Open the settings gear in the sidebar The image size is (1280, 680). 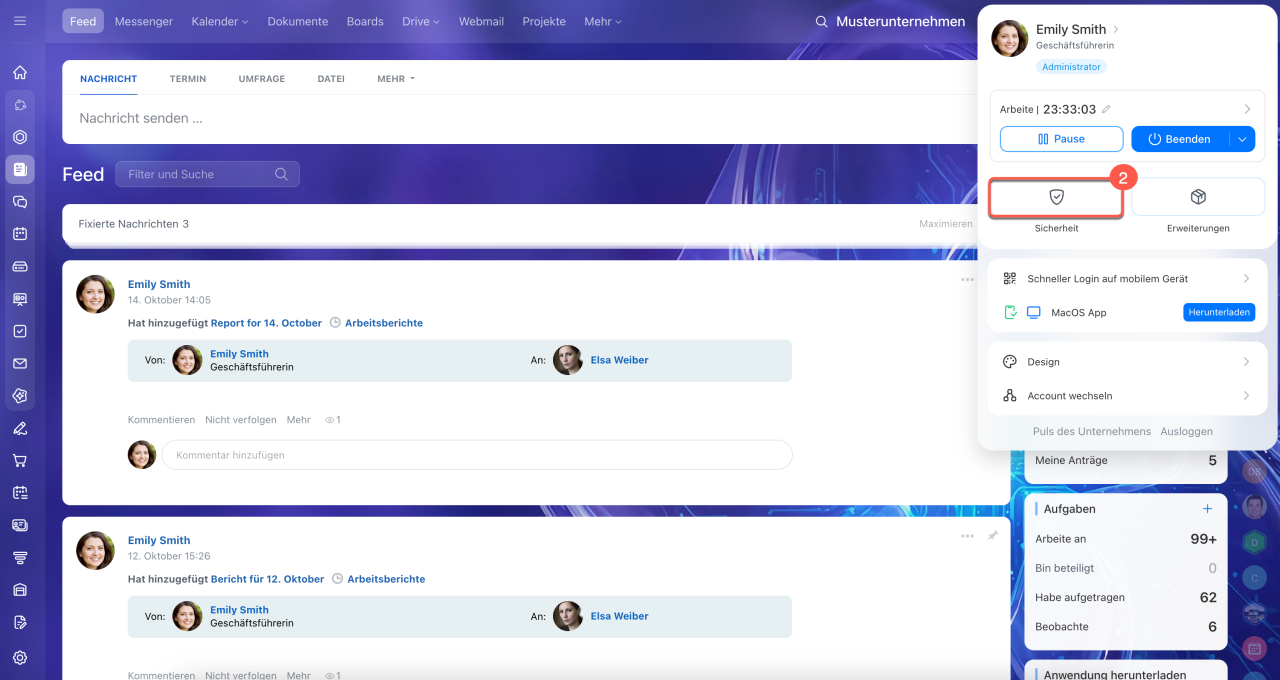coord(20,658)
